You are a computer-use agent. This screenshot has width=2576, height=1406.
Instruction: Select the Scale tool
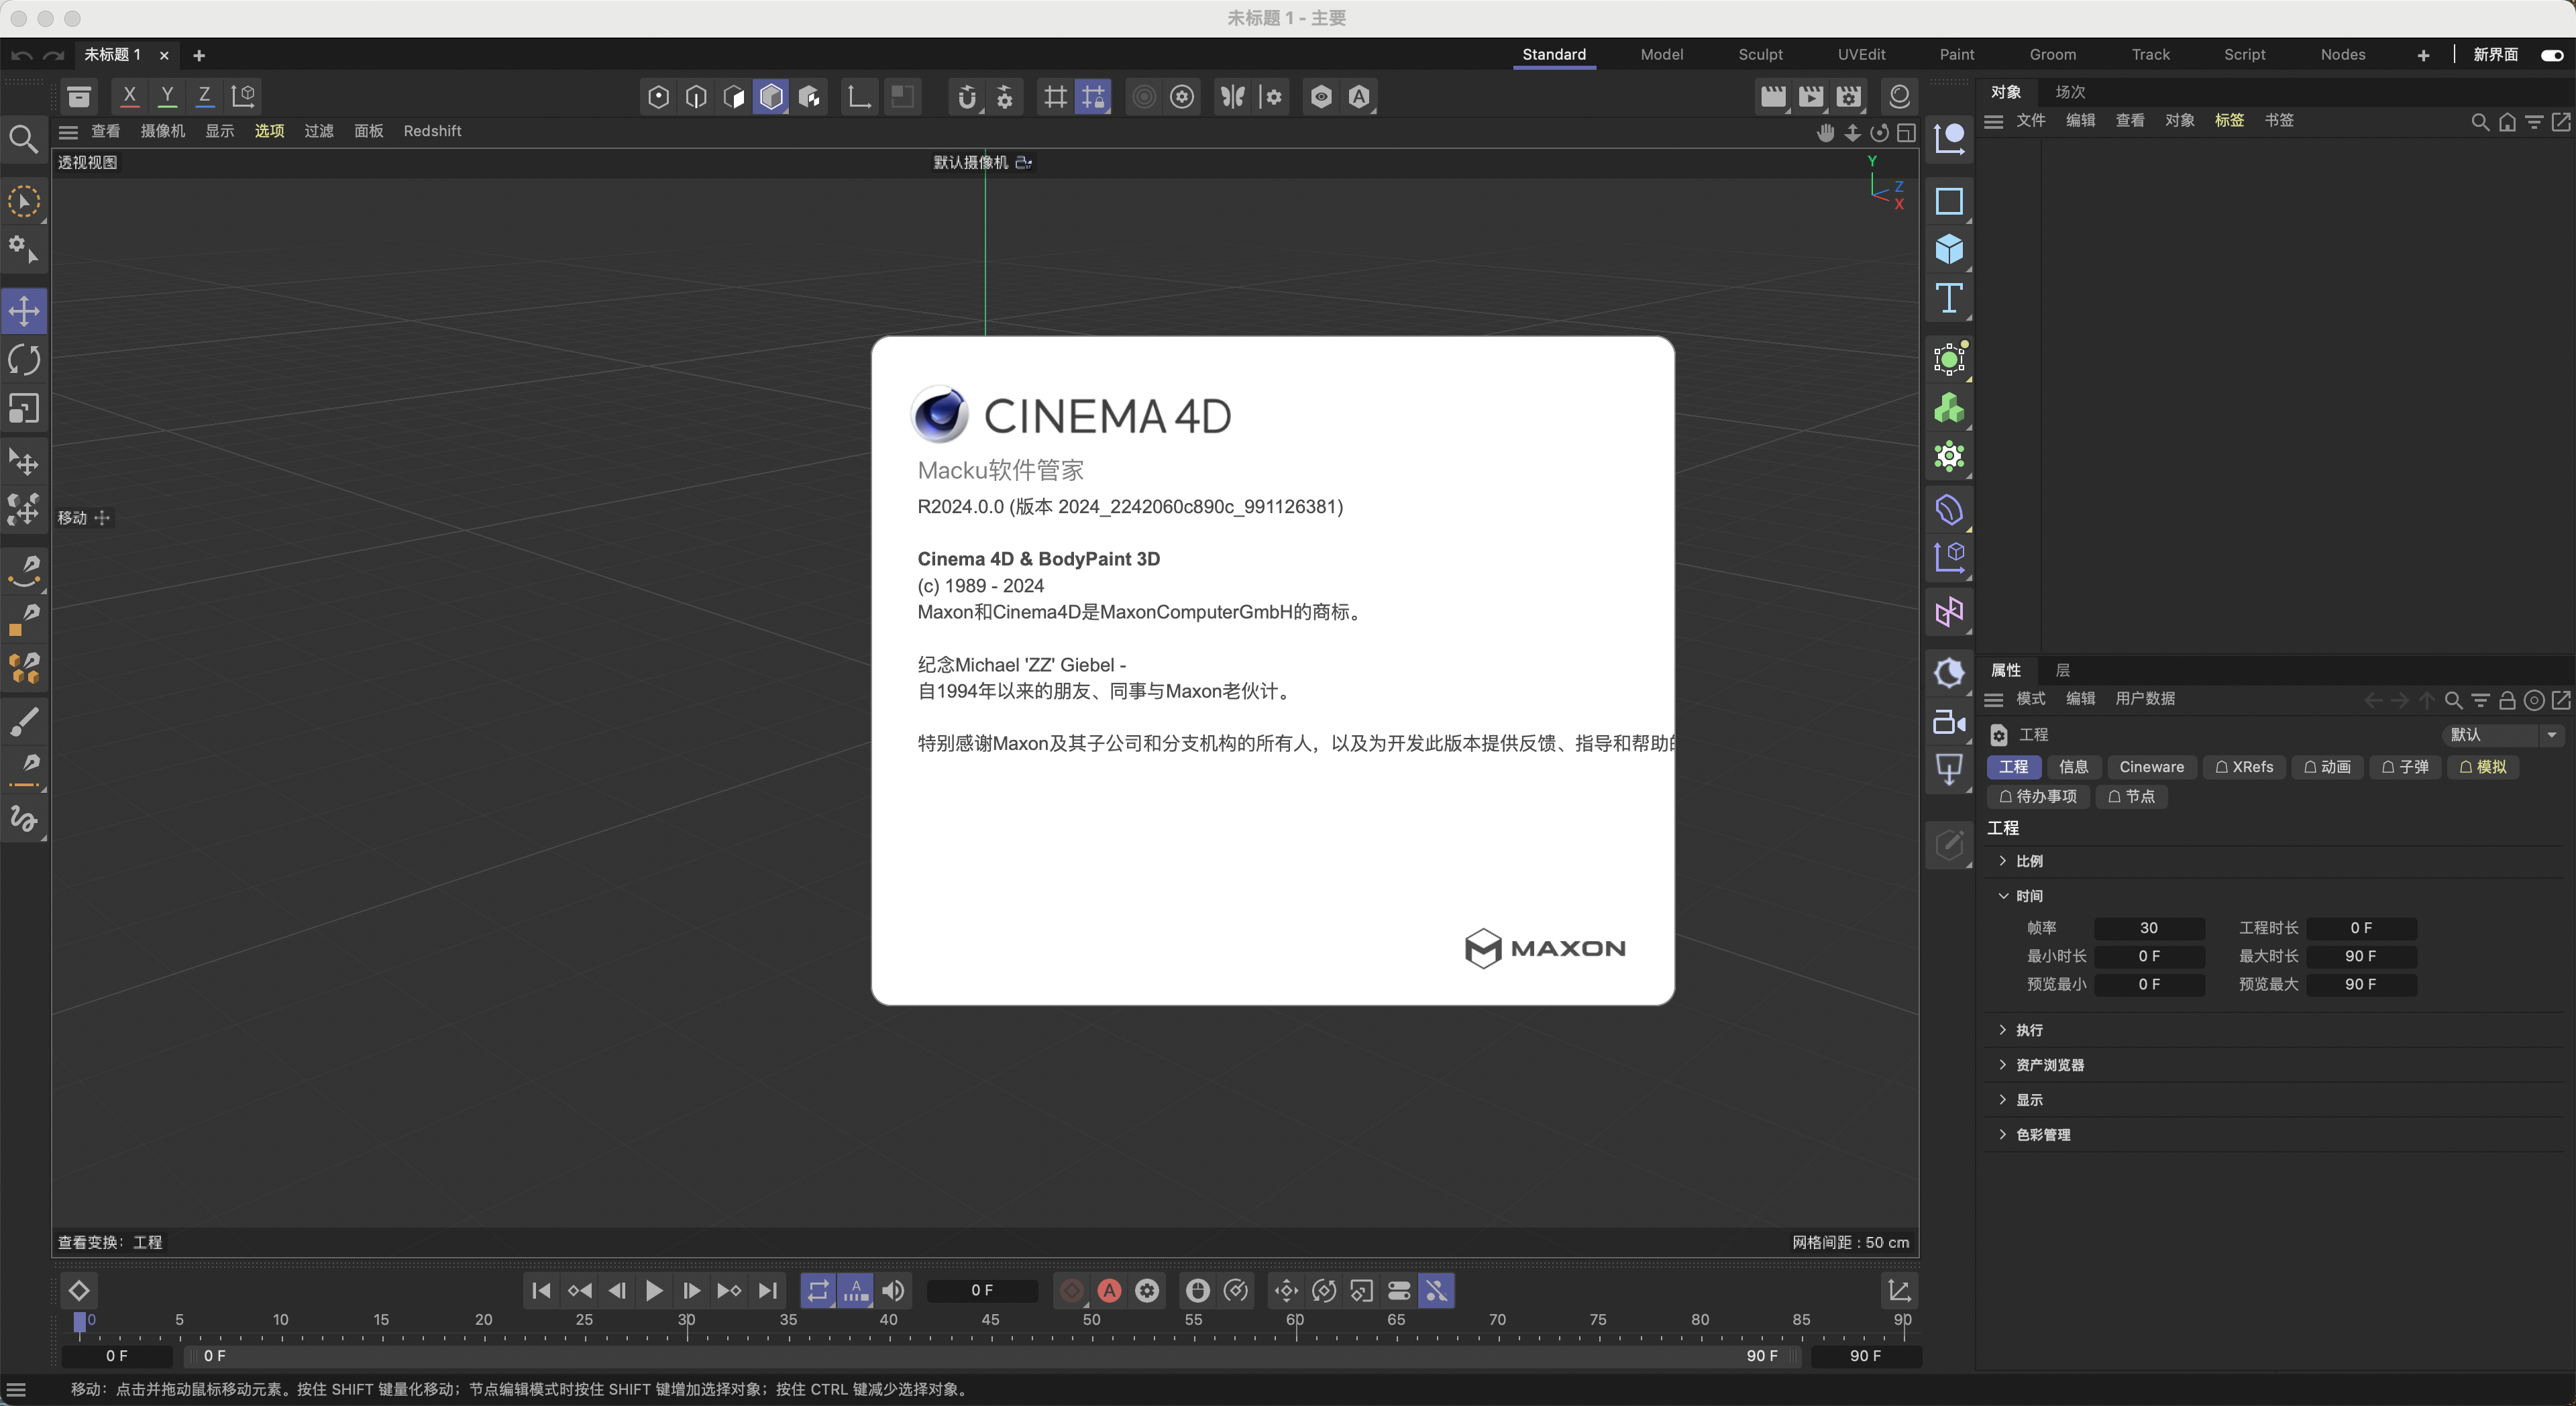(x=24, y=409)
